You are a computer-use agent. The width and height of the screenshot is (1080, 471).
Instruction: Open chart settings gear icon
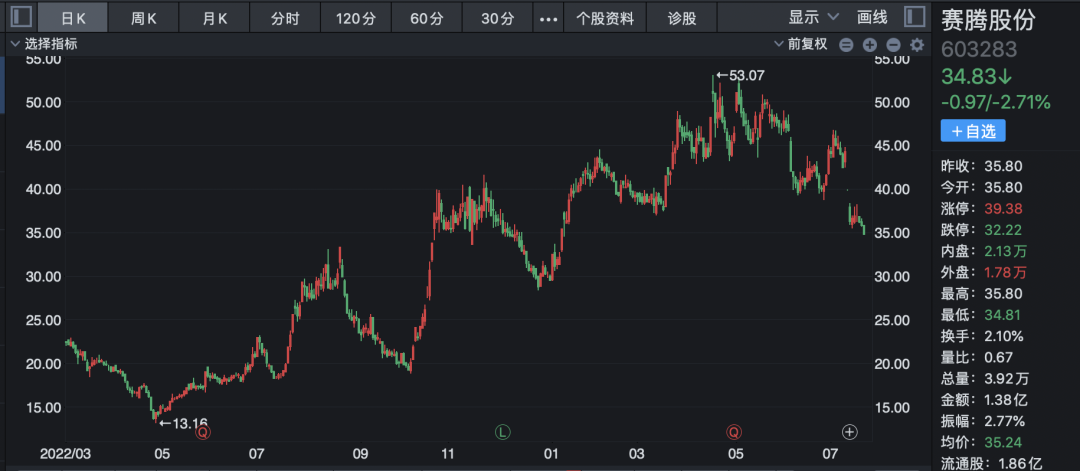(916, 44)
